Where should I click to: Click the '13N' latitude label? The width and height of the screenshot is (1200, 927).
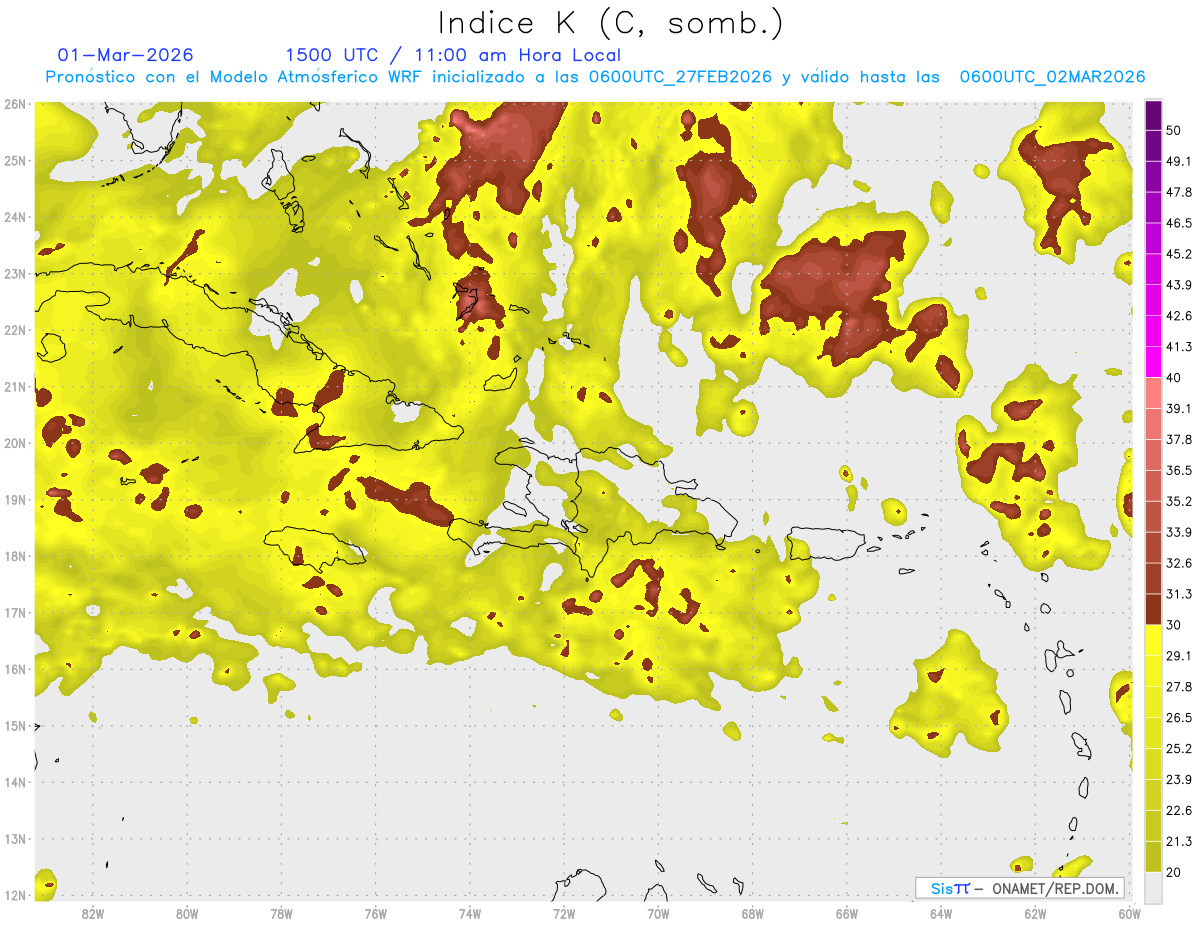[x=14, y=839]
